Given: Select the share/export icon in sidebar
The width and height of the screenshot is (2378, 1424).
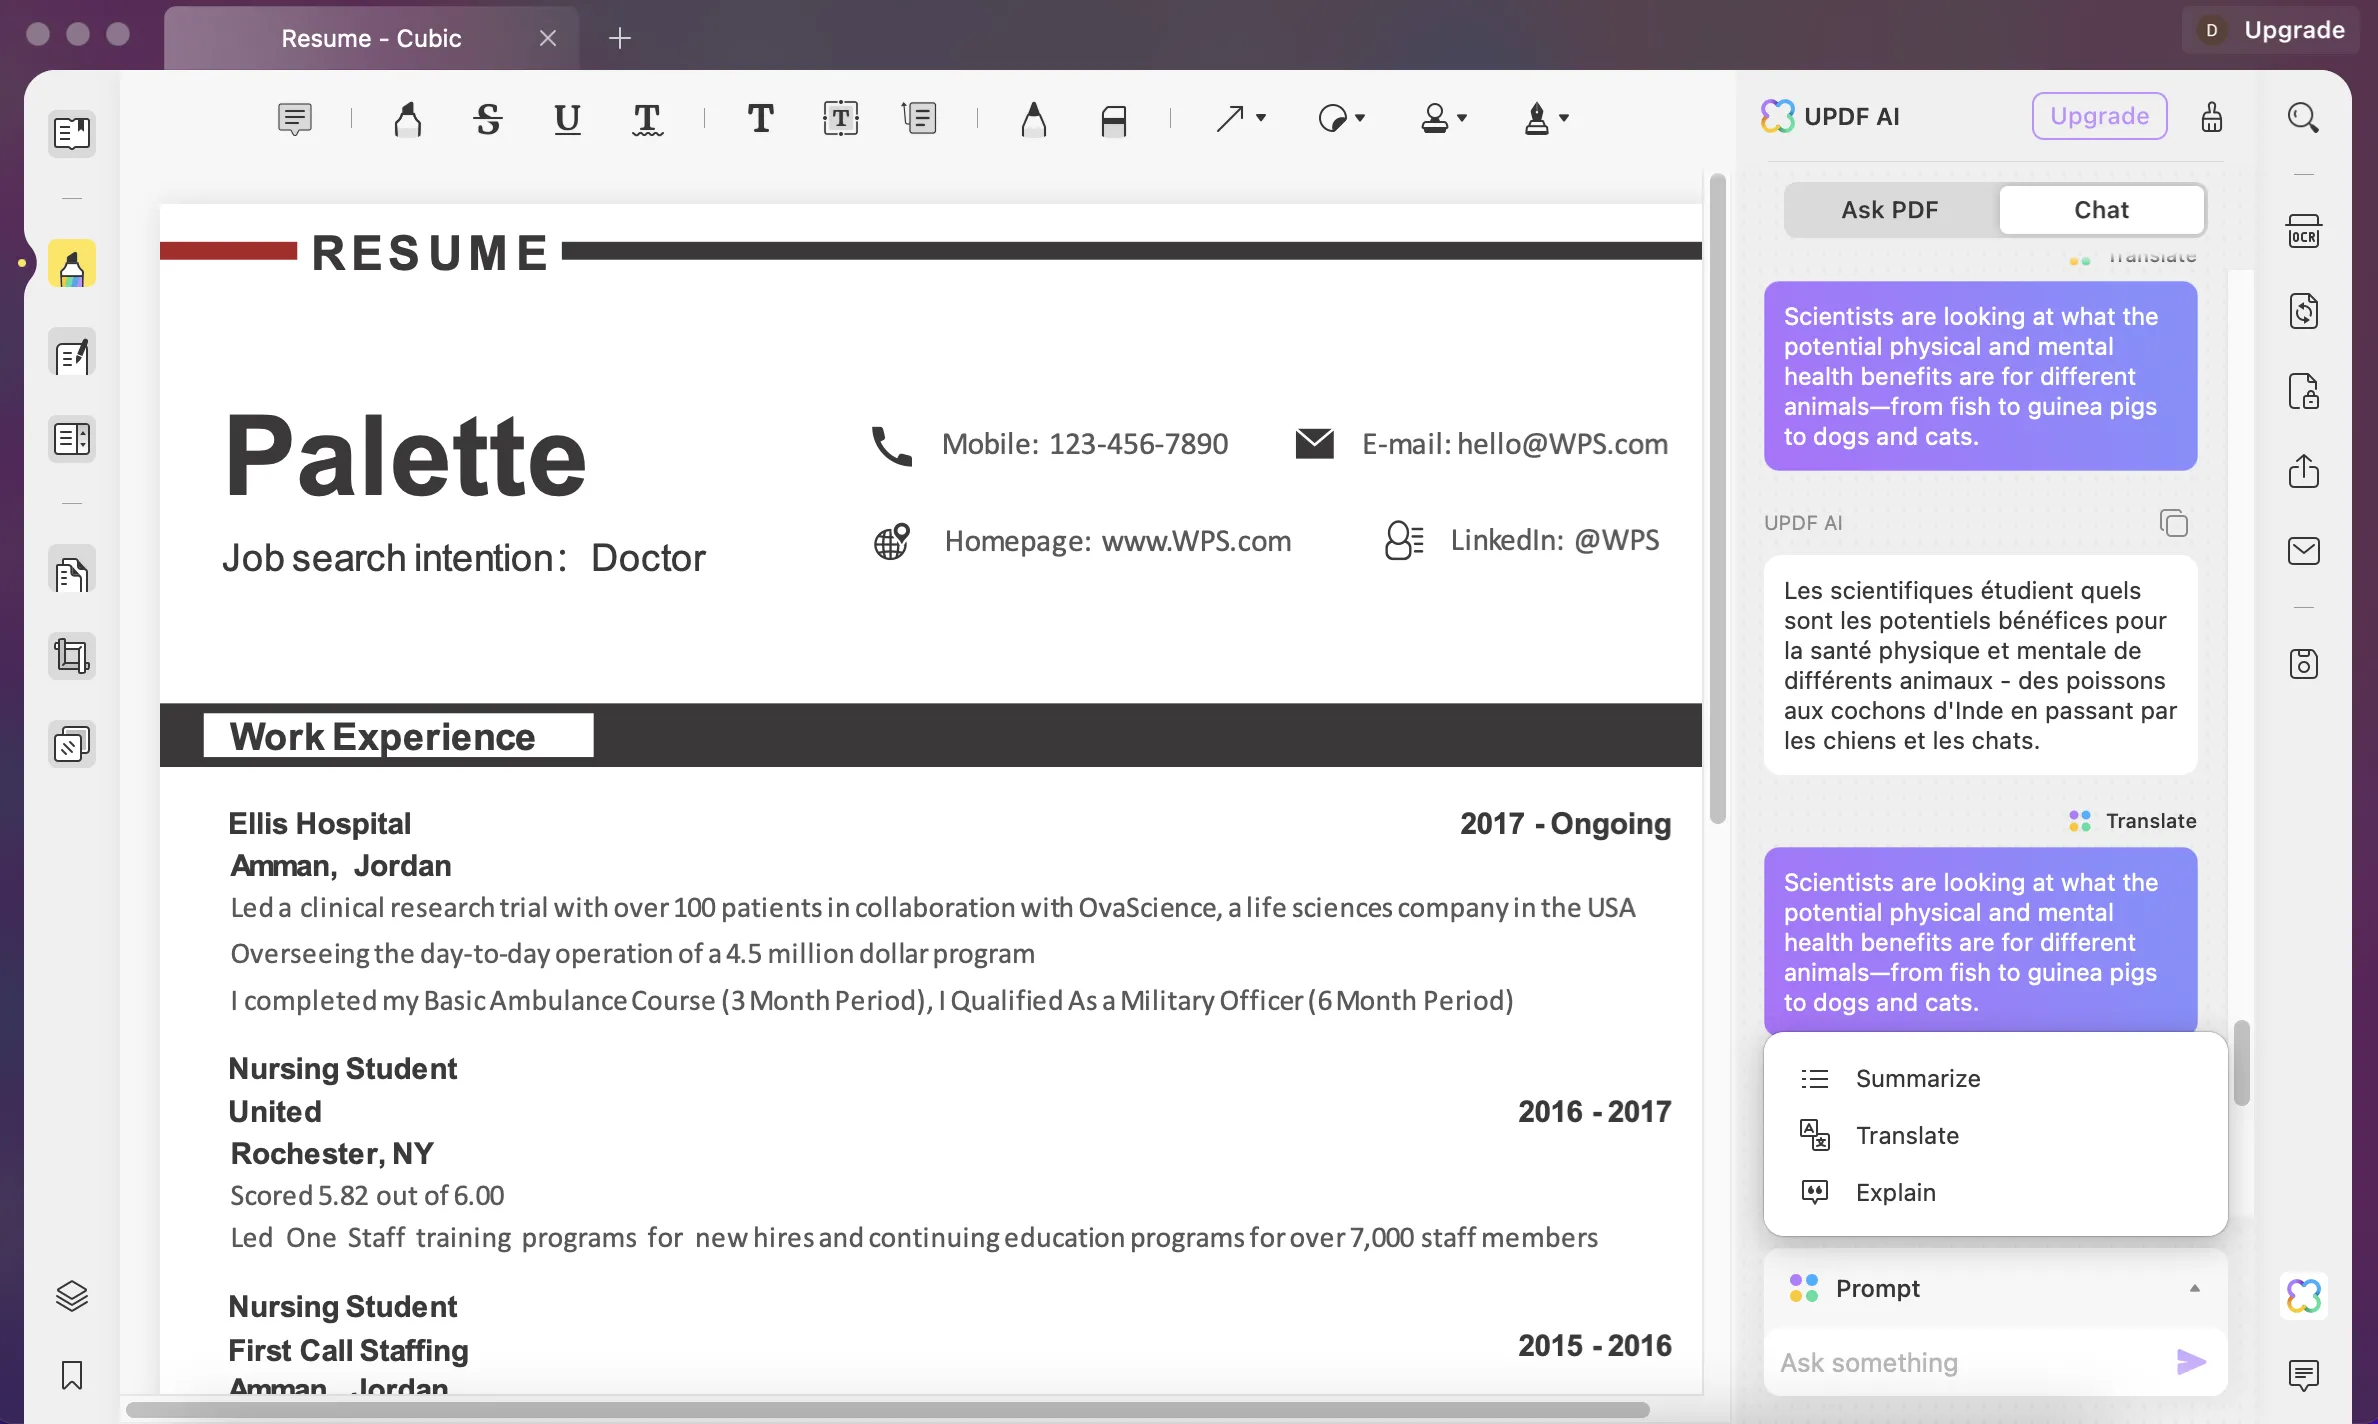Looking at the screenshot, I should [x=2302, y=471].
